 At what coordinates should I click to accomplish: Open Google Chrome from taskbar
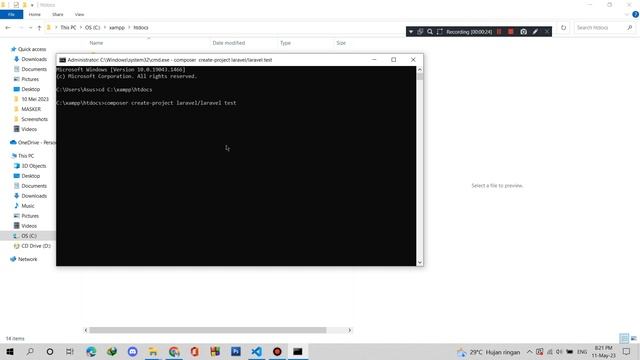click(174, 352)
